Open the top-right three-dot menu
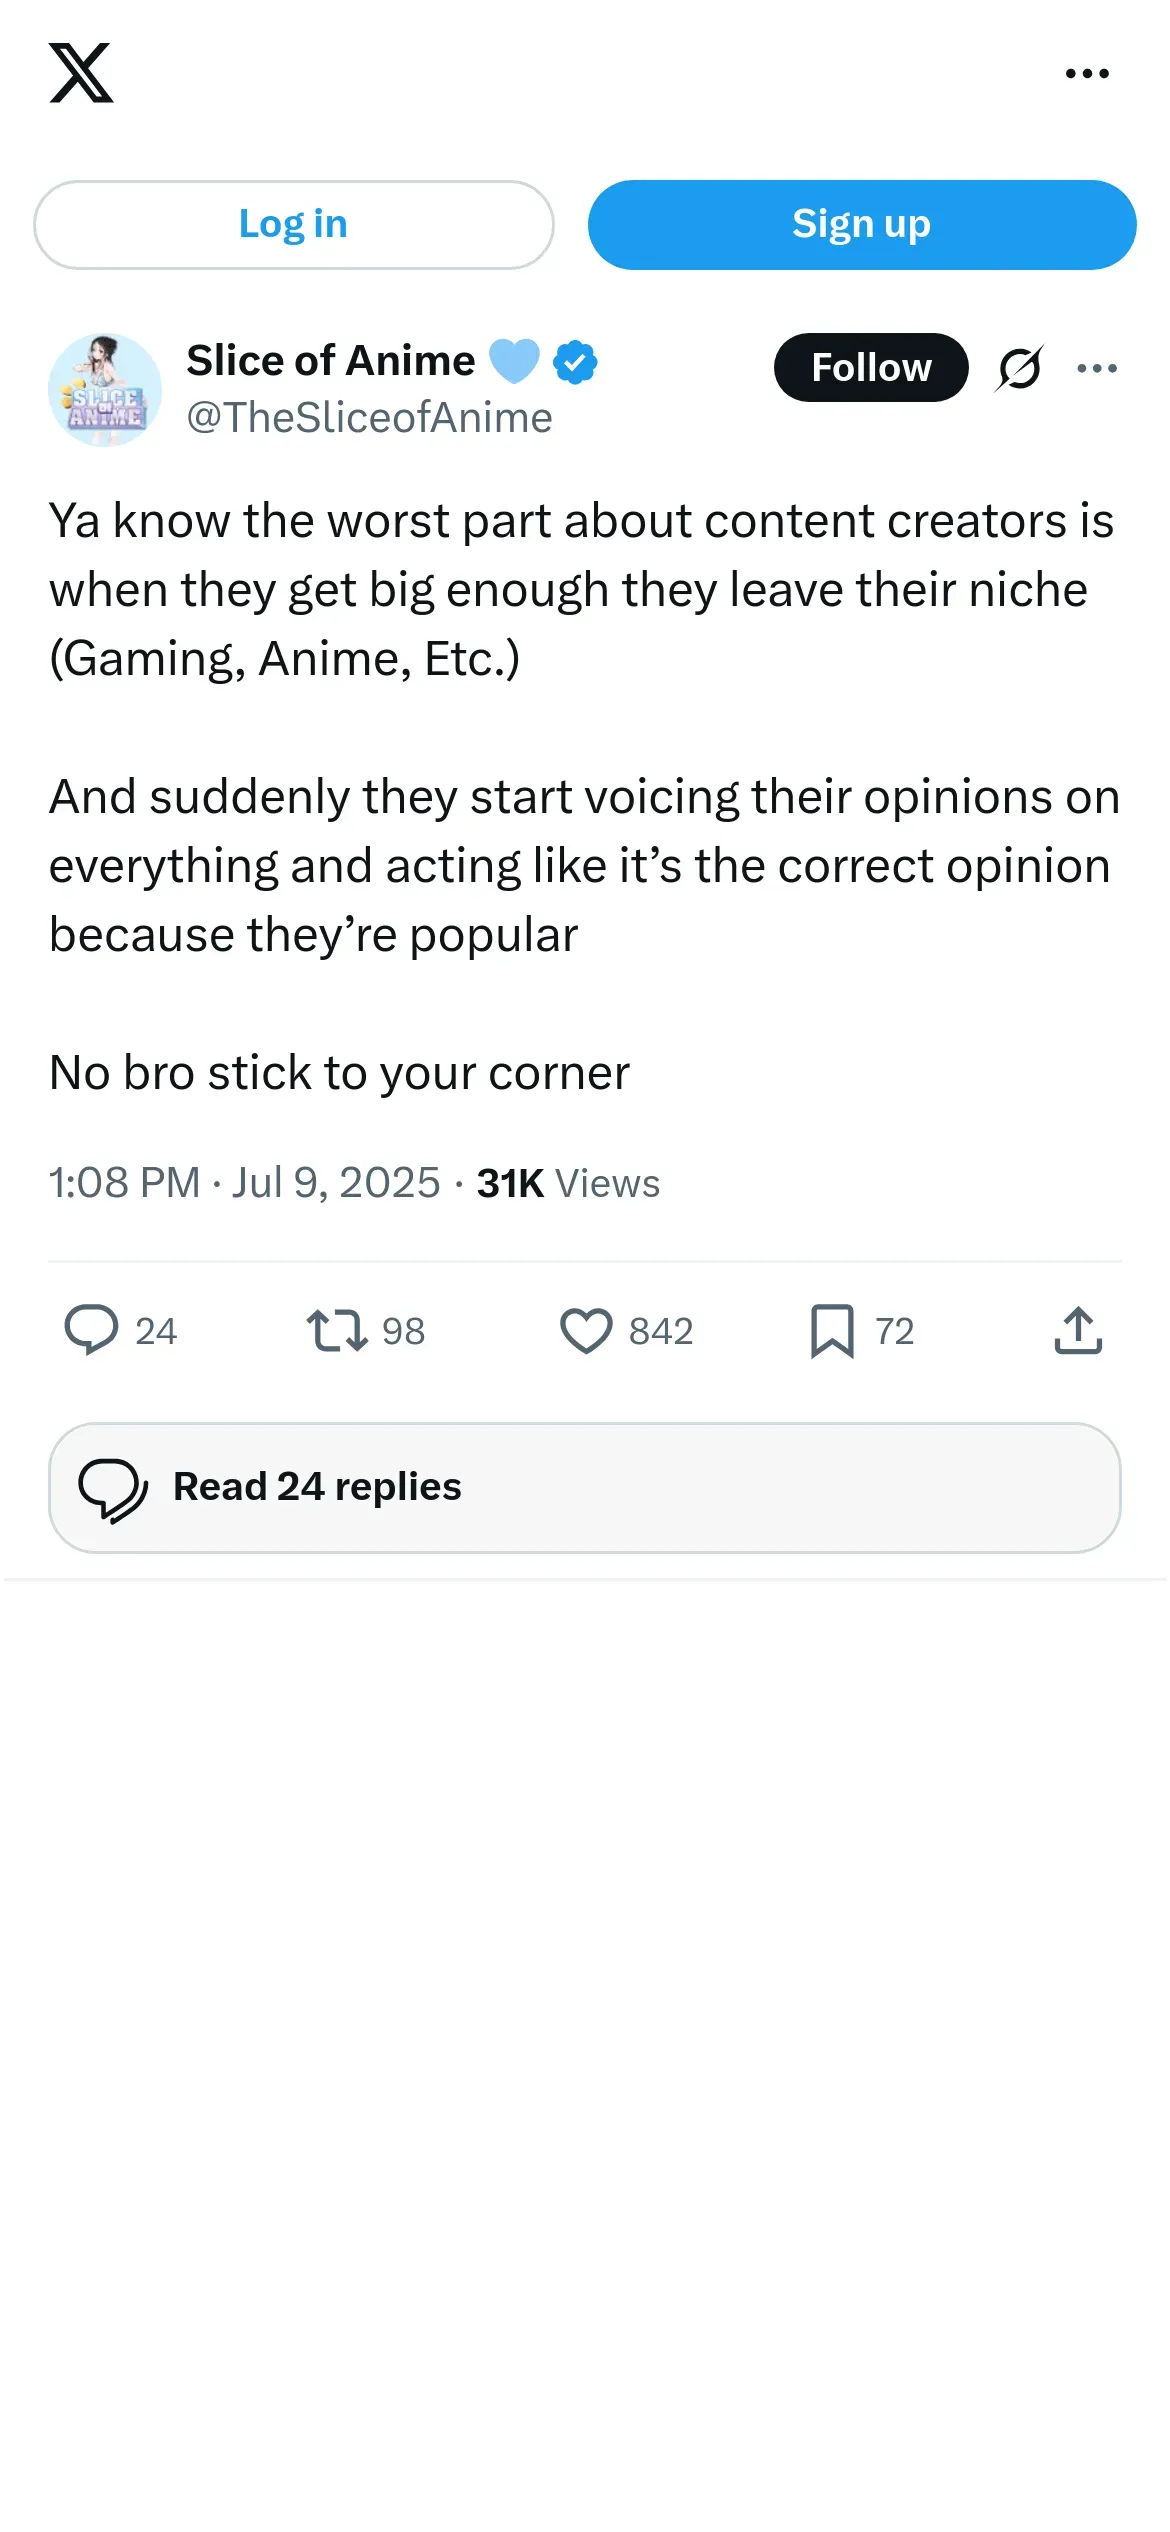This screenshot has width=1170, height=2532. pyautogui.click(x=1087, y=73)
